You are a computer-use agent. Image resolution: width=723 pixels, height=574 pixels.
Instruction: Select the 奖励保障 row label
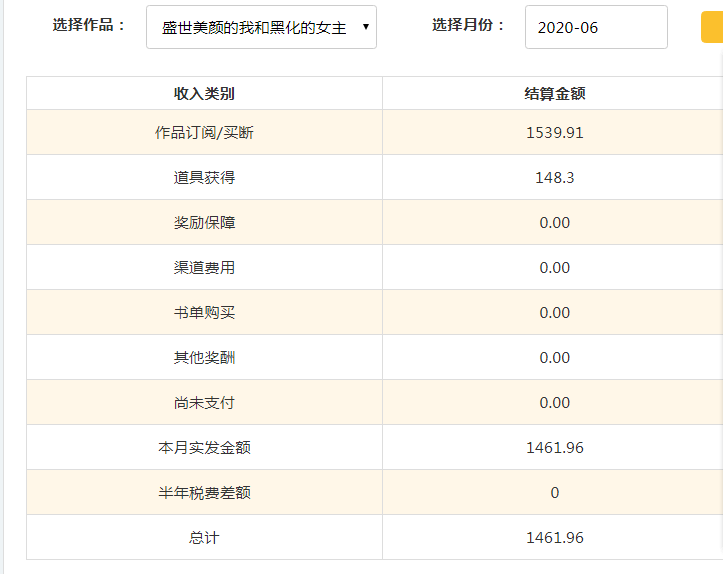click(x=204, y=223)
